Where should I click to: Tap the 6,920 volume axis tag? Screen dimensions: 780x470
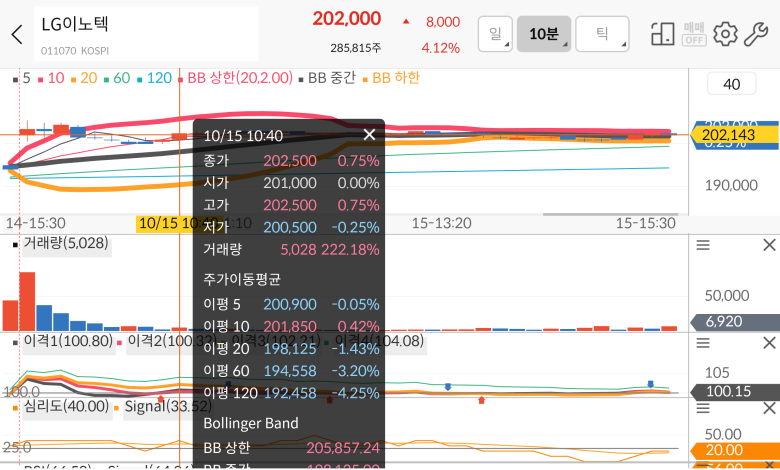coord(735,322)
